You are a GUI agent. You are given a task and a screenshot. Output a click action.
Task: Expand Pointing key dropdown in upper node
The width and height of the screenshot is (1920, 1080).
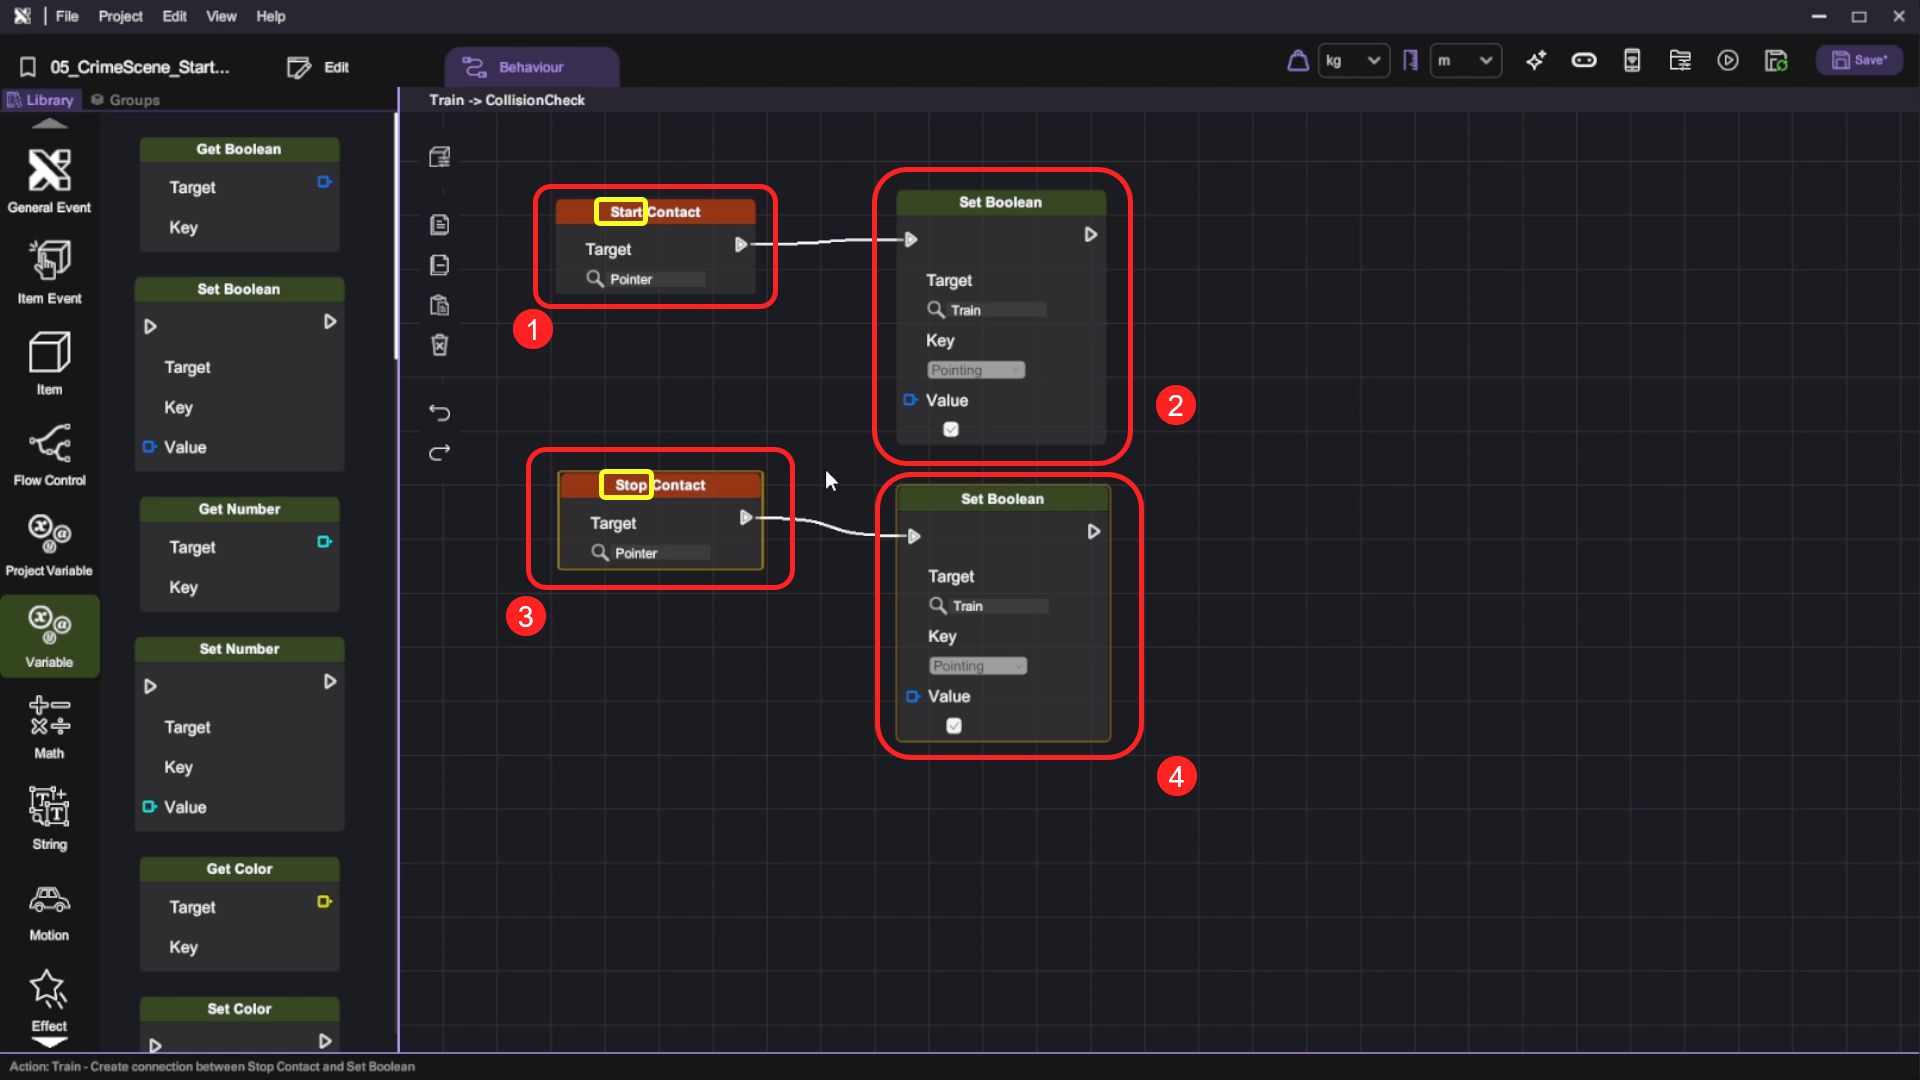(976, 370)
